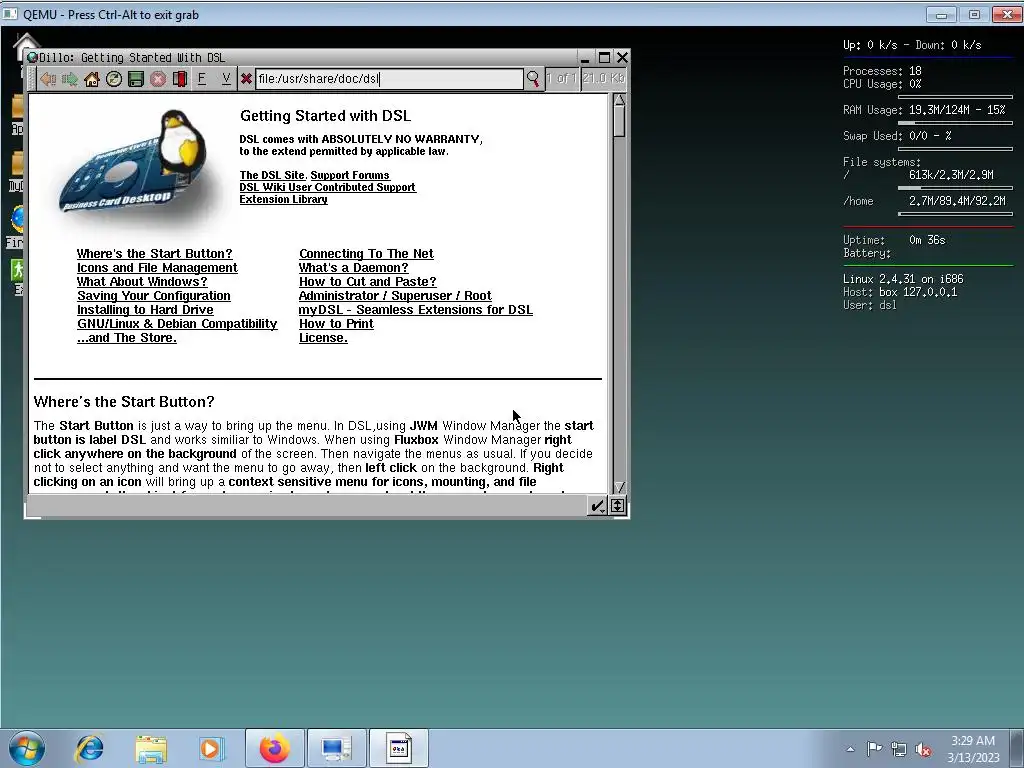Image resolution: width=1024 pixels, height=768 pixels.
Task: Reload the page with Dillo's refresh icon
Action: 114,79
